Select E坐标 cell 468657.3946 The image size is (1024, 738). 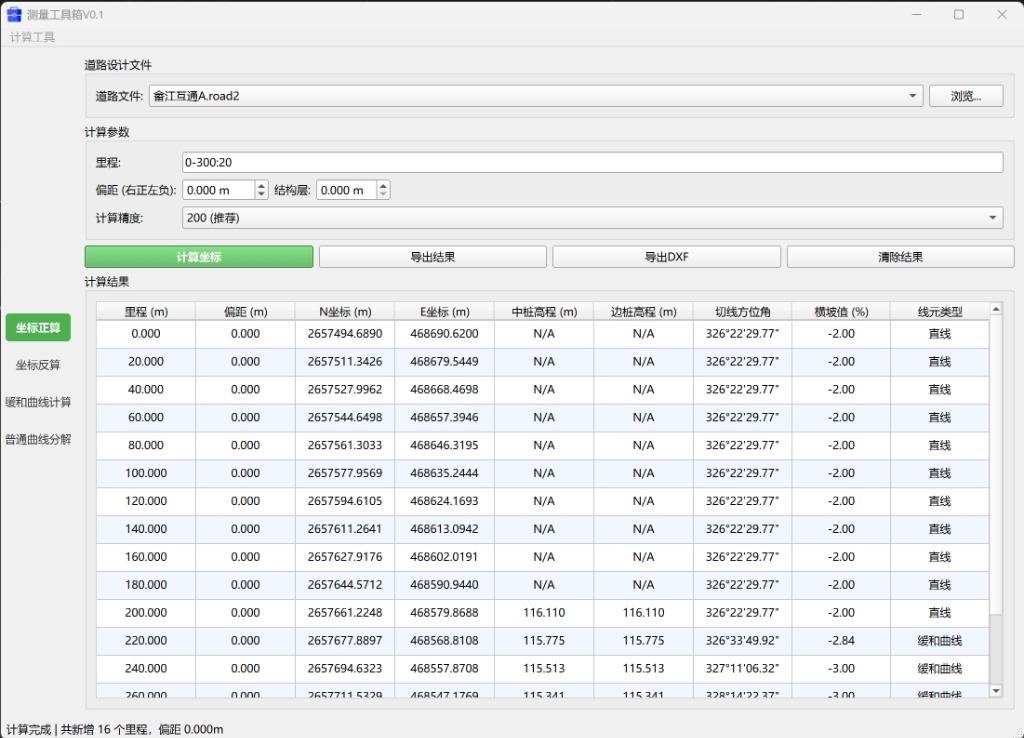point(444,417)
